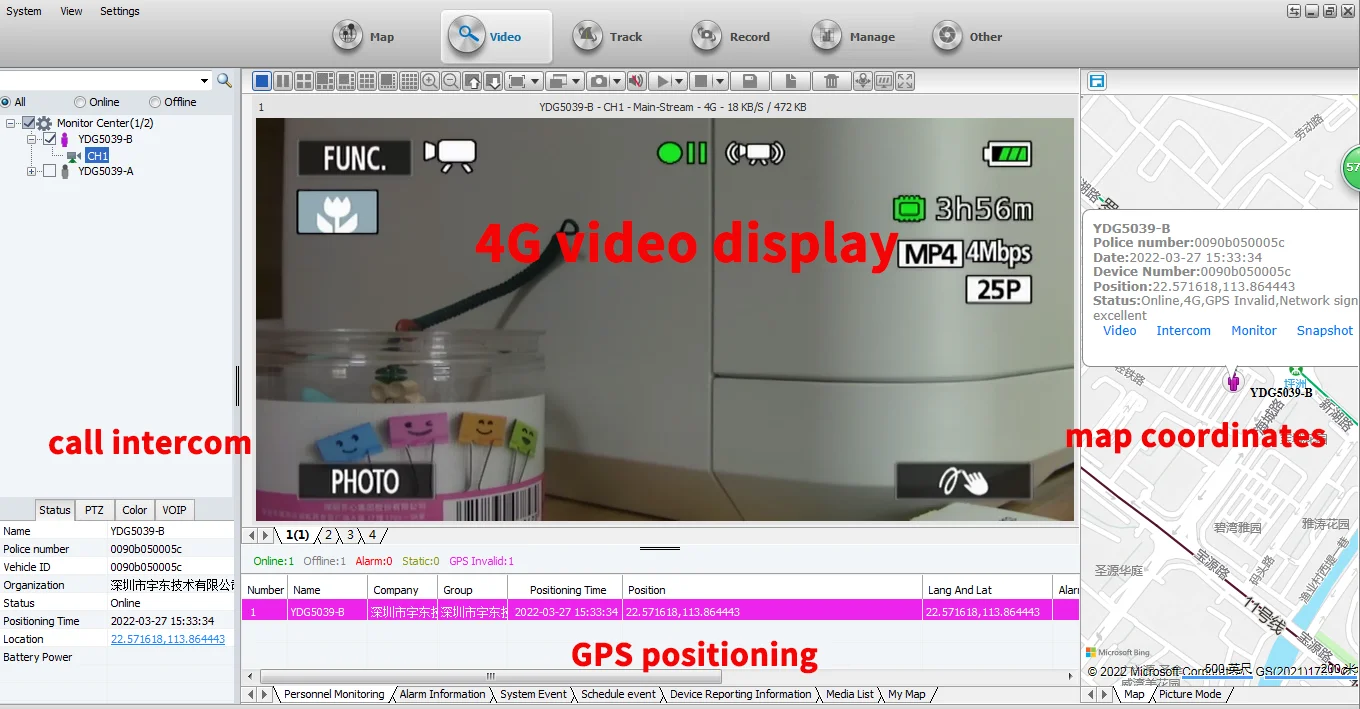This screenshot has height=709, width=1360.
Task: Check the YDG5039-A checkbox
Action: click(50, 171)
